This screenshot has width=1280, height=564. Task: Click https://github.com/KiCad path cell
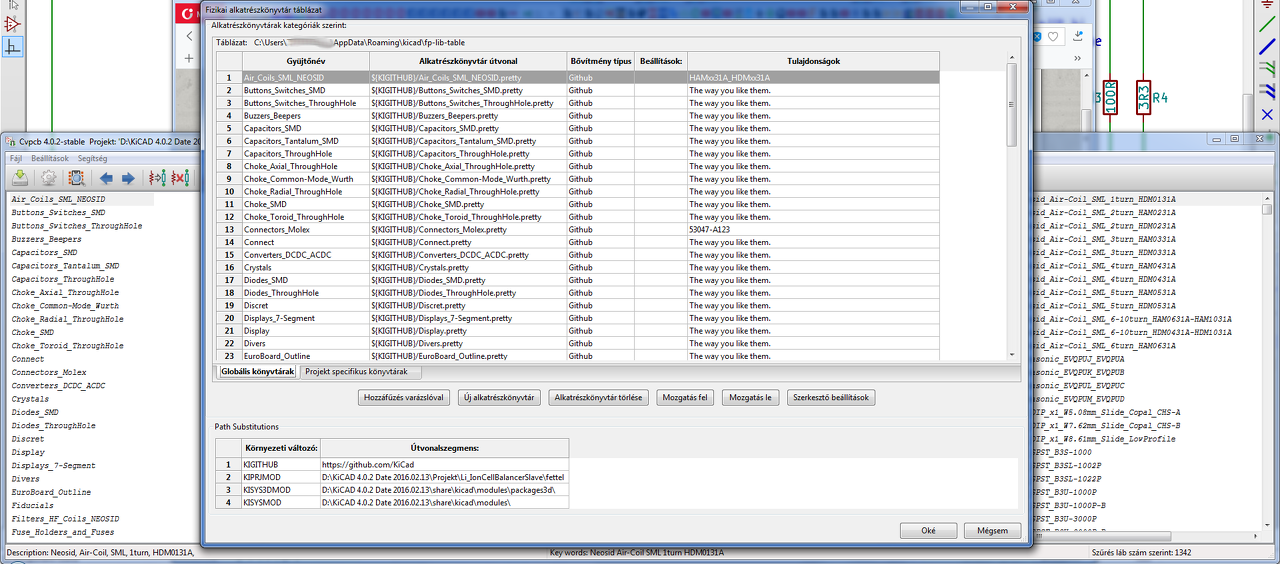pyautogui.click(x=444, y=465)
